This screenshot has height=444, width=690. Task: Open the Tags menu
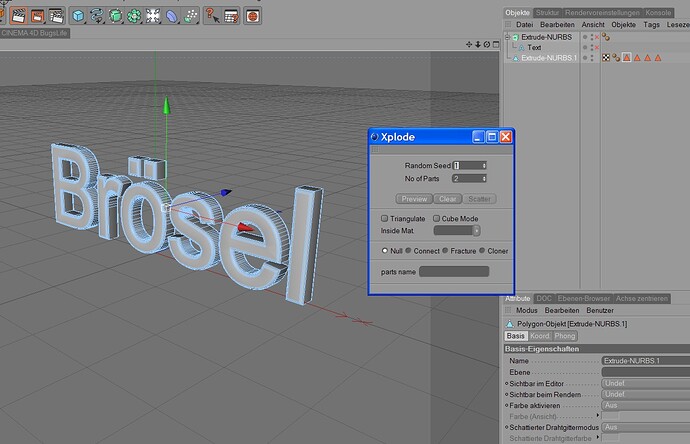click(651, 25)
